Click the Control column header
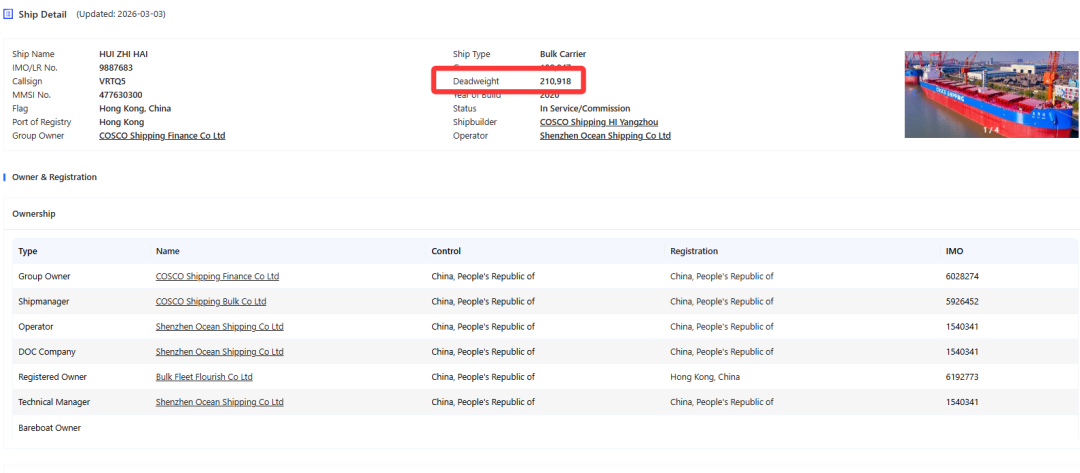The image size is (1080, 473). pos(446,251)
